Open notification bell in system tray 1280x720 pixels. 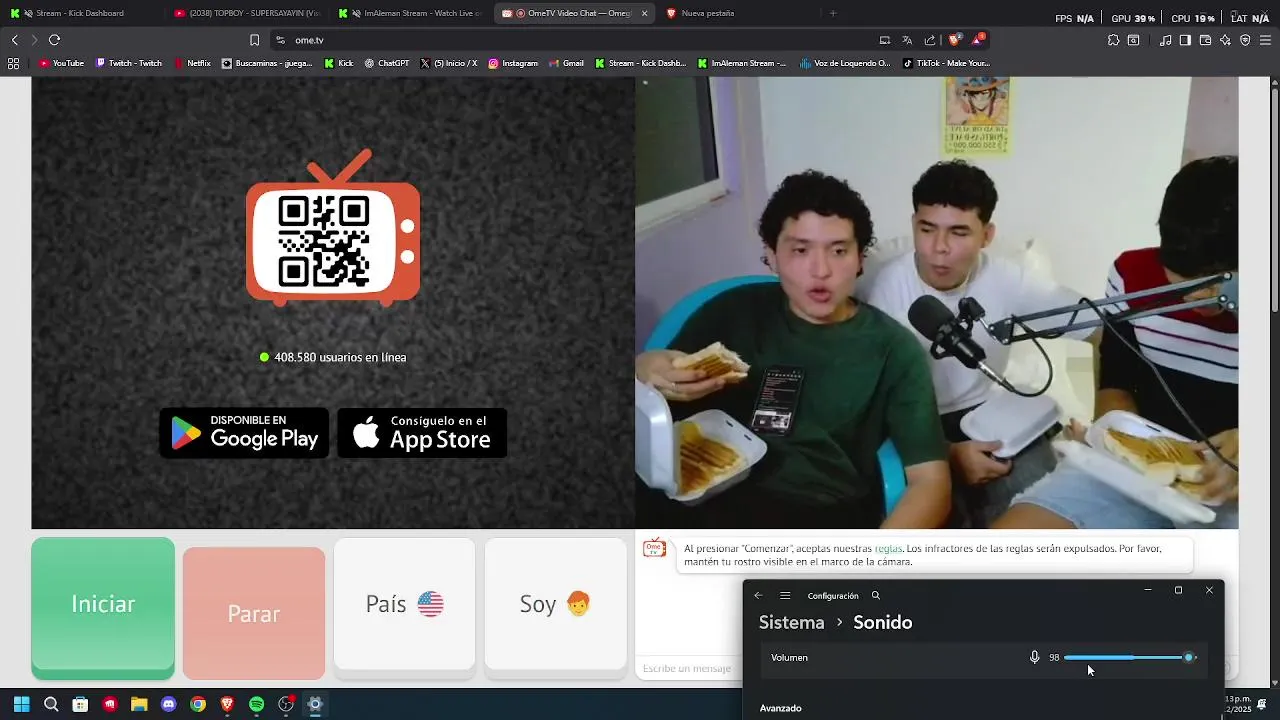coord(1262,704)
